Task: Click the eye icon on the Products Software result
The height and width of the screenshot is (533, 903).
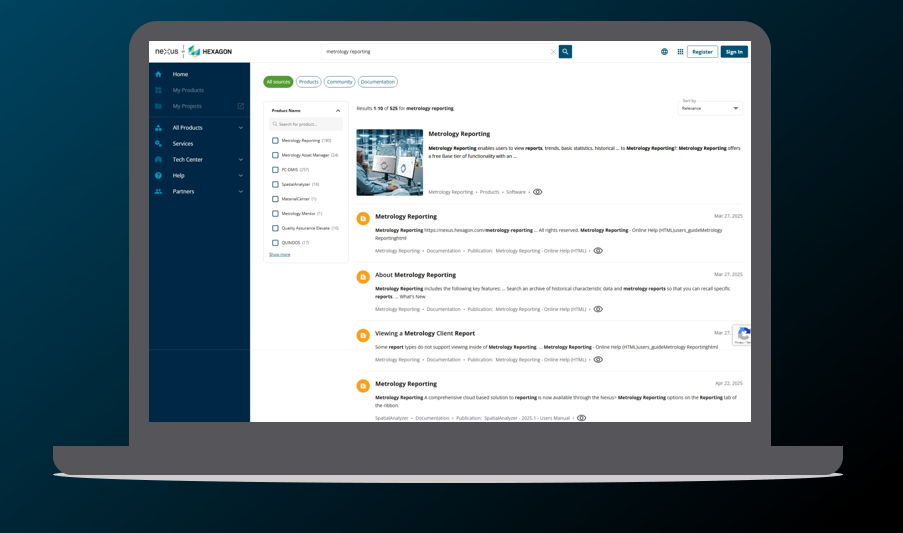Action: point(537,192)
